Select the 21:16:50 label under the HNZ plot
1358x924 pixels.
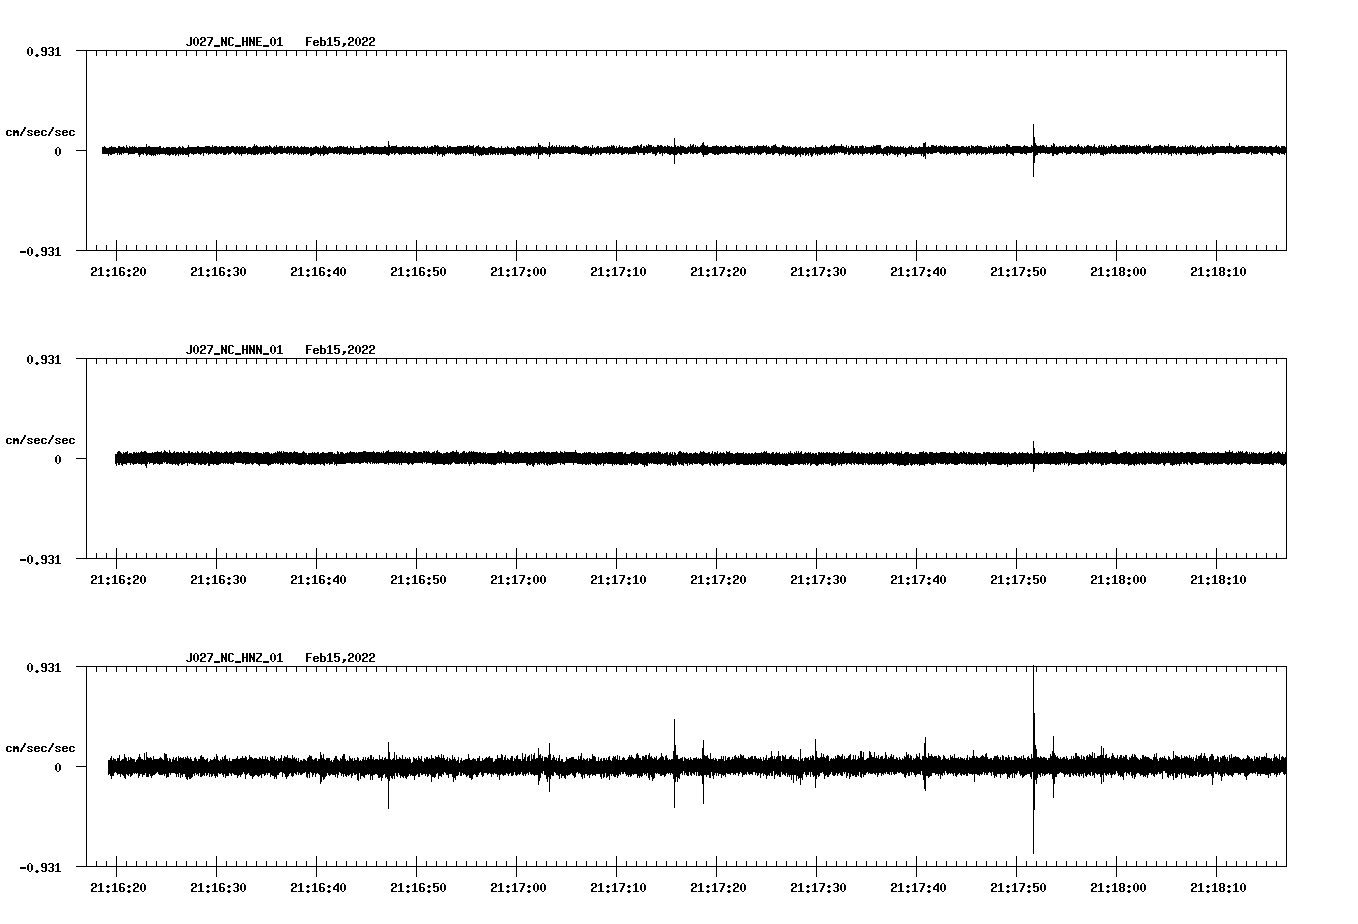pyautogui.click(x=418, y=888)
